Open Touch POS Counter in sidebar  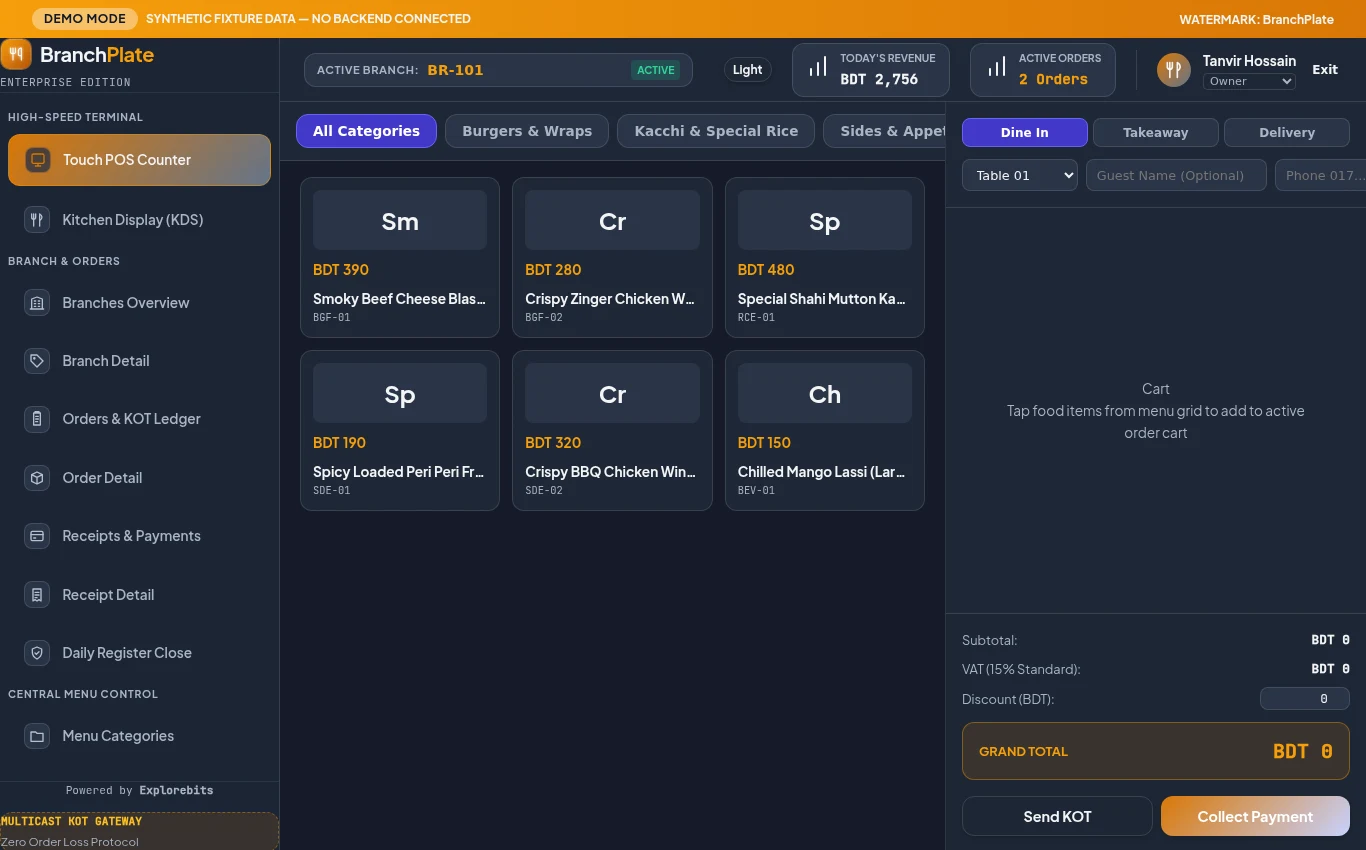139,160
